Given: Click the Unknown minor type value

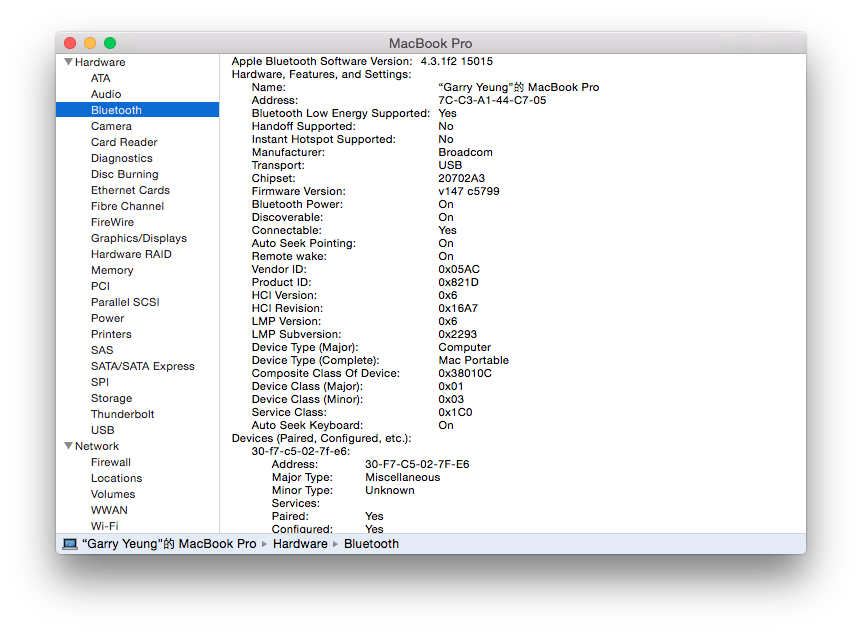Looking at the screenshot, I should pyautogui.click(x=390, y=490).
